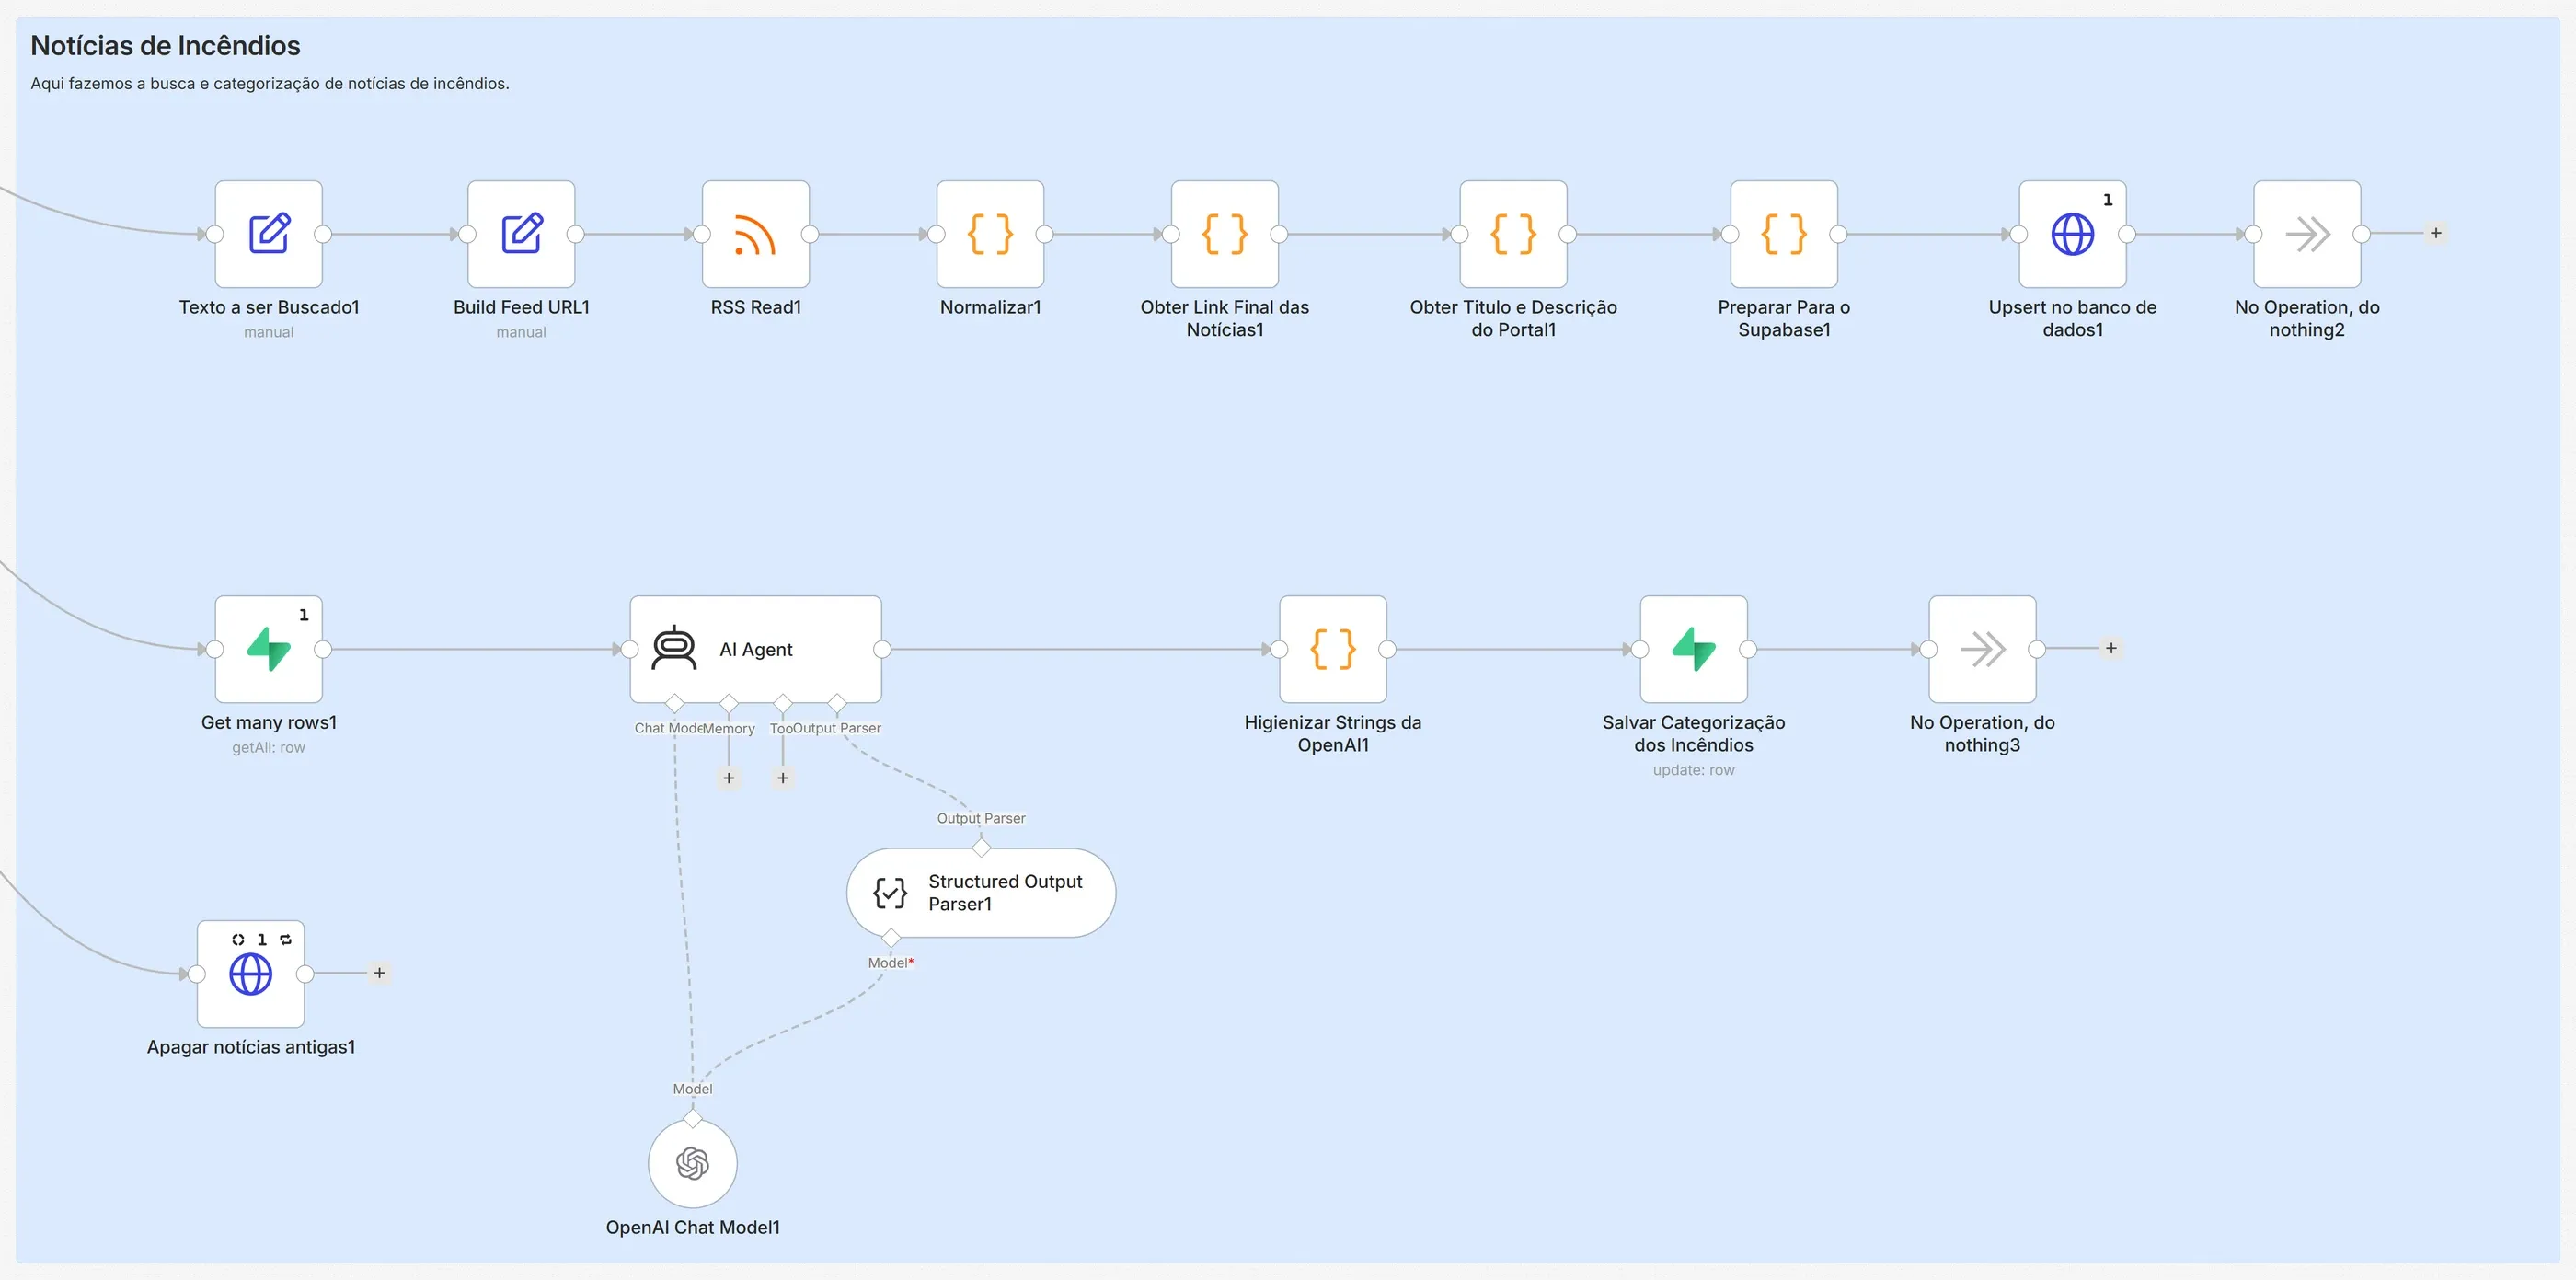Open the Texto a ser Buscado1 node
Screen dimensions: 2576x1280
tap(269, 234)
